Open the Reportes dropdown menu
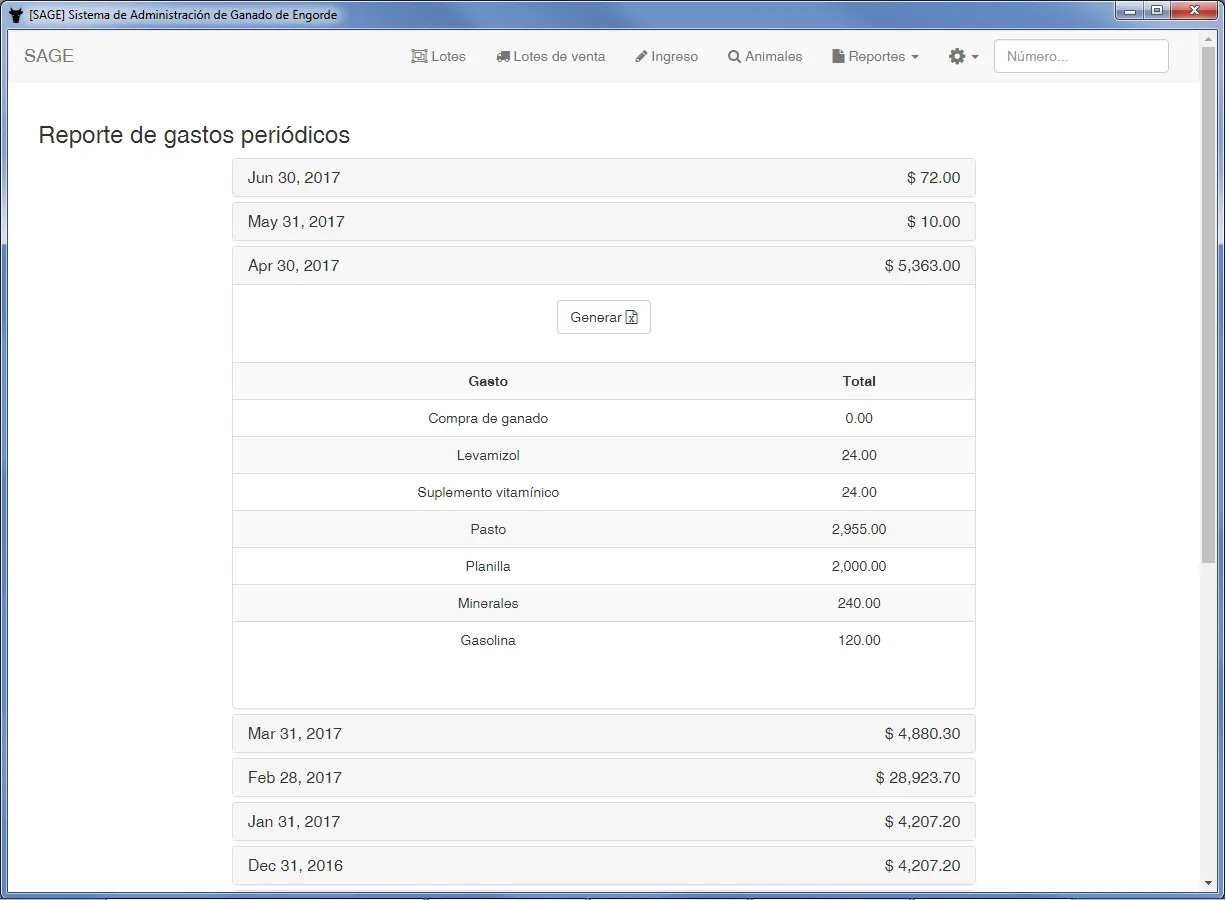Screen dimensions: 1226x900 pyautogui.click(x=875, y=56)
